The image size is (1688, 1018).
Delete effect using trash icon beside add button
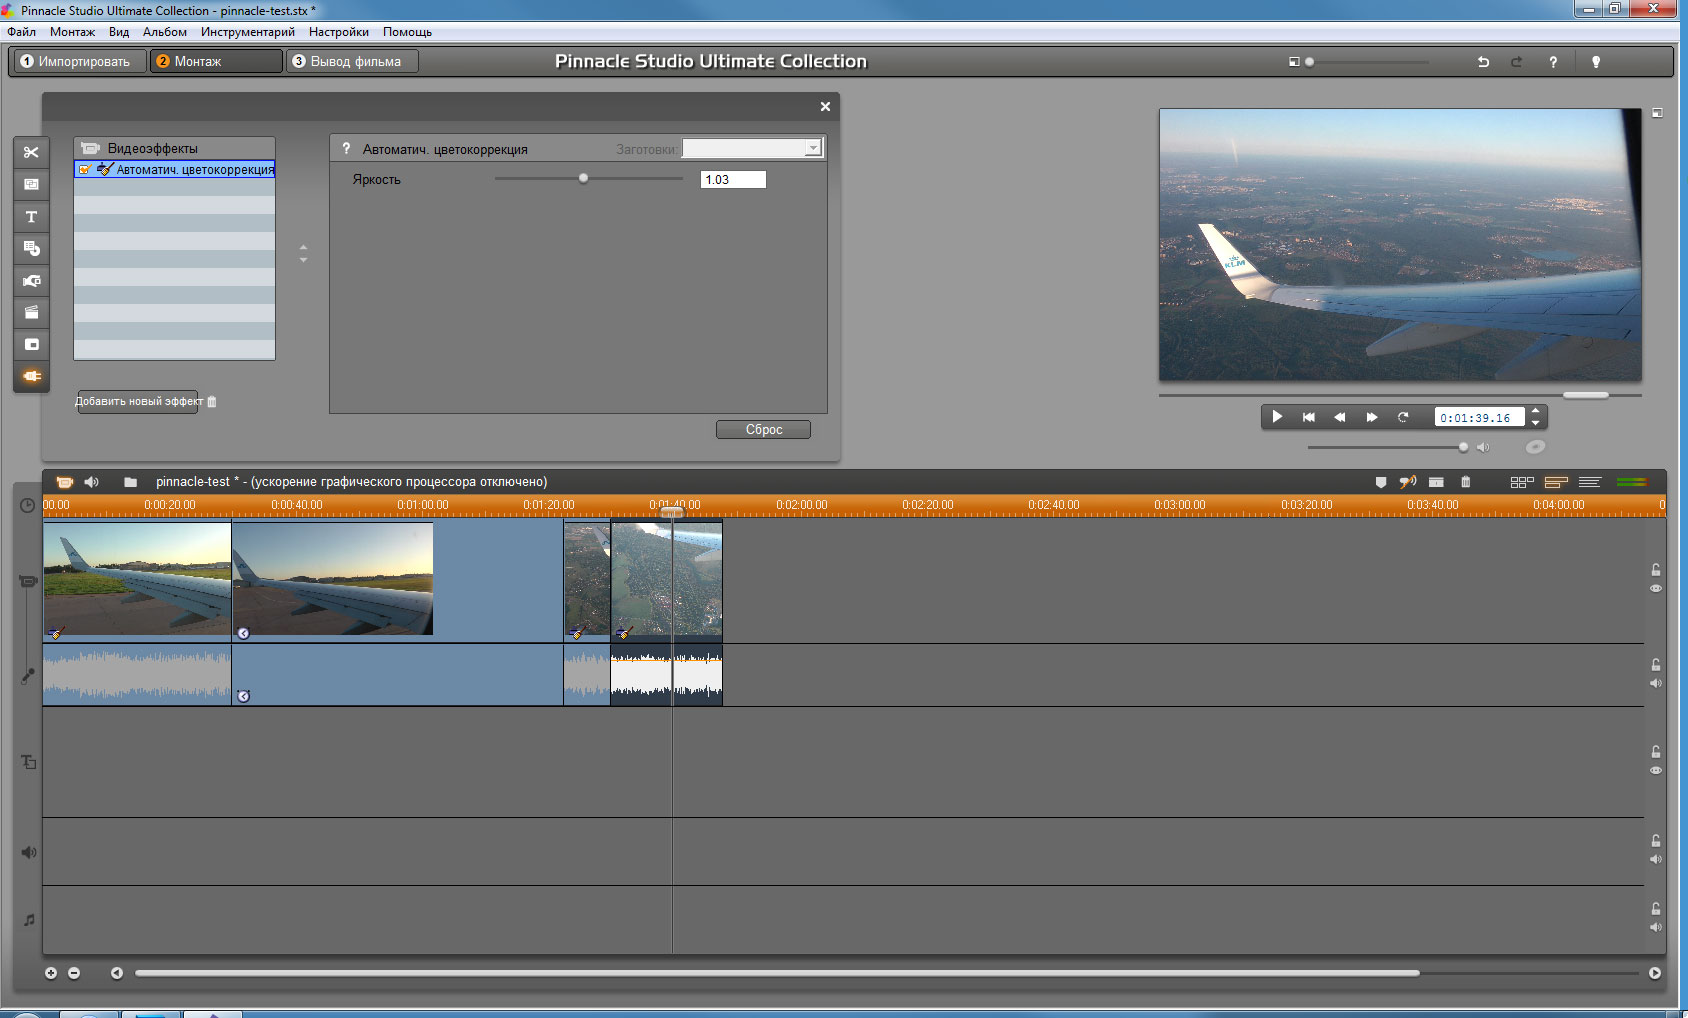click(x=212, y=402)
